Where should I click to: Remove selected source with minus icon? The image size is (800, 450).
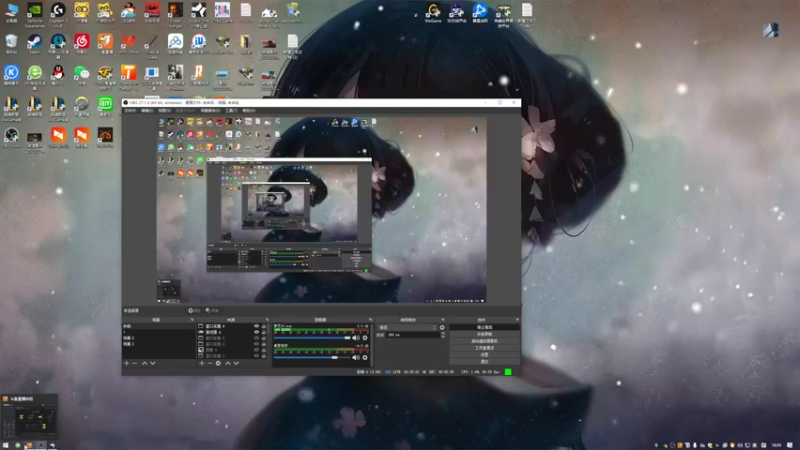point(210,363)
